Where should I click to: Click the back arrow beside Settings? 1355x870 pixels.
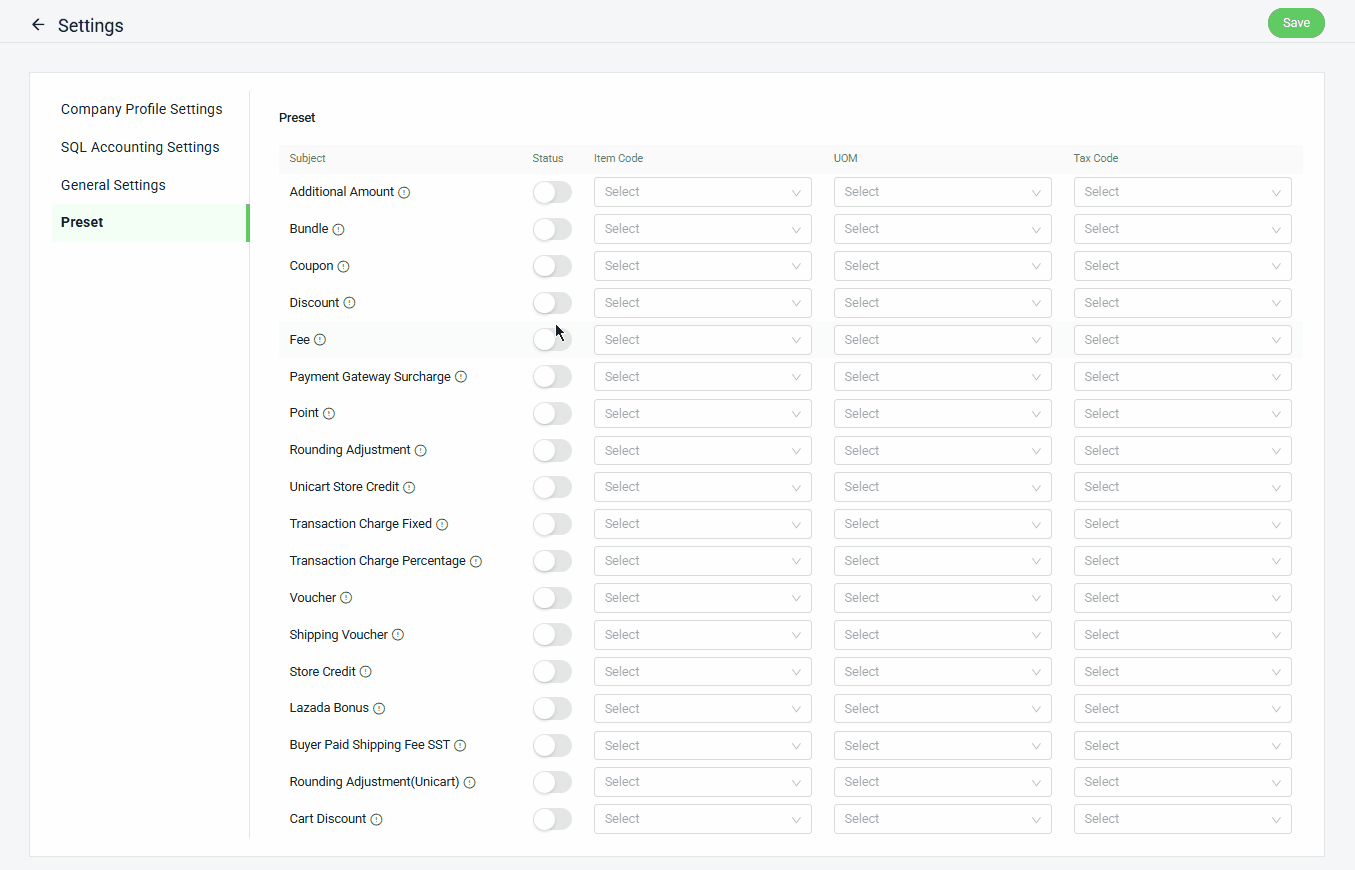tap(38, 25)
